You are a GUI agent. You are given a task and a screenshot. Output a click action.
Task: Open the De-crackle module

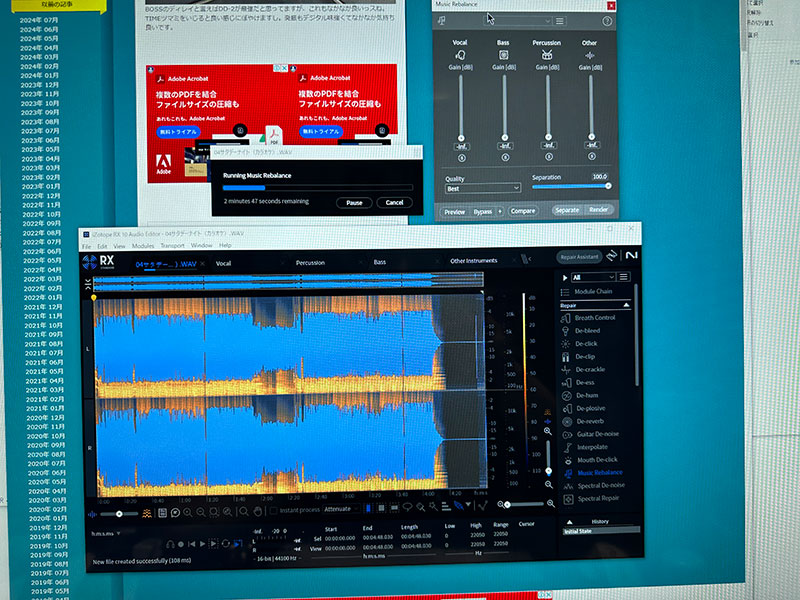click(584, 369)
